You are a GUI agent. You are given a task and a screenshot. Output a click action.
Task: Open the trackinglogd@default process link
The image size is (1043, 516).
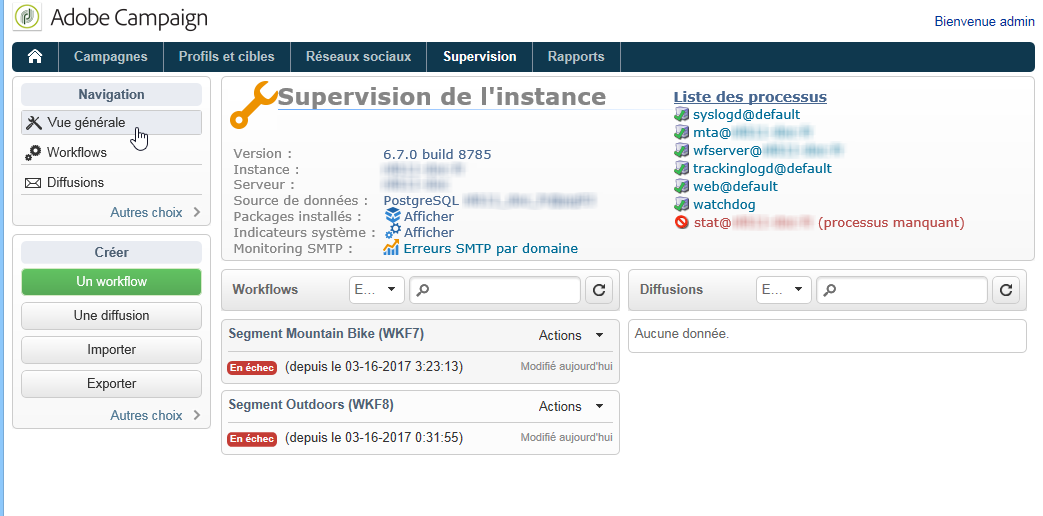(x=762, y=168)
